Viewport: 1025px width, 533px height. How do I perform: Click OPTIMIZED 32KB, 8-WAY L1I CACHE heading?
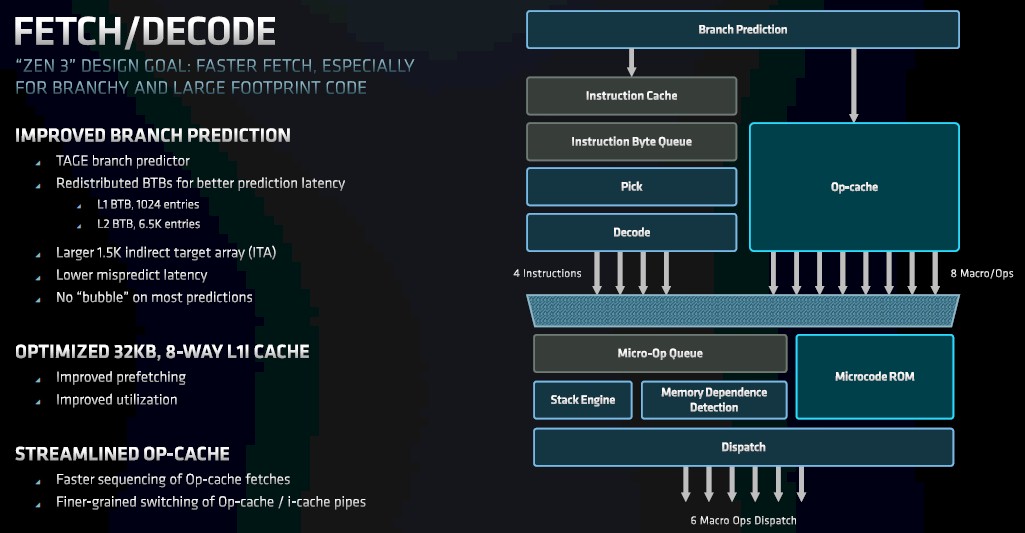(x=162, y=352)
